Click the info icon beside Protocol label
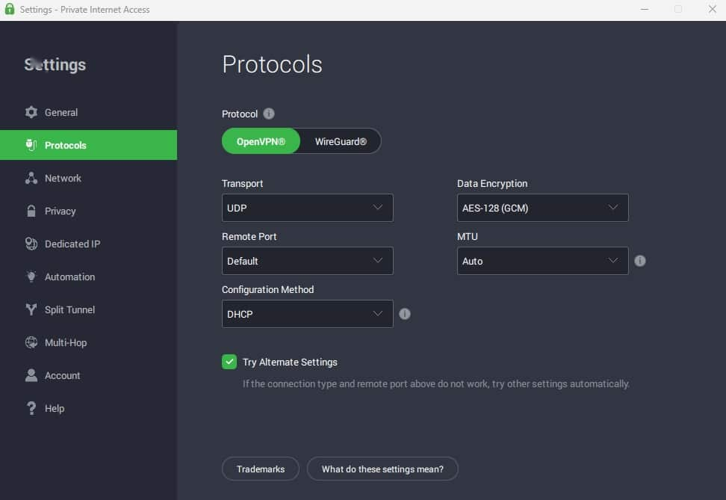The height and width of the screenshot is (500, 726). [x=269, y=114]
